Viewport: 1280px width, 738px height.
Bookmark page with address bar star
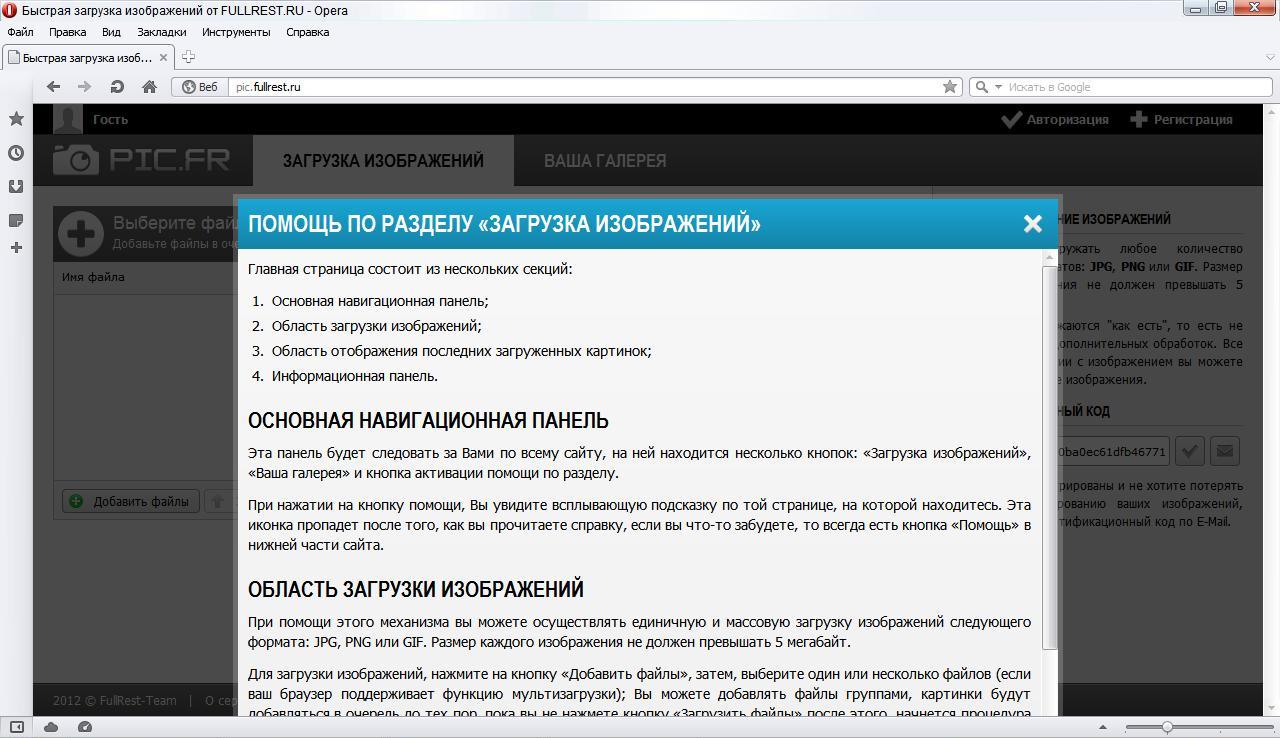pos(950,87)
